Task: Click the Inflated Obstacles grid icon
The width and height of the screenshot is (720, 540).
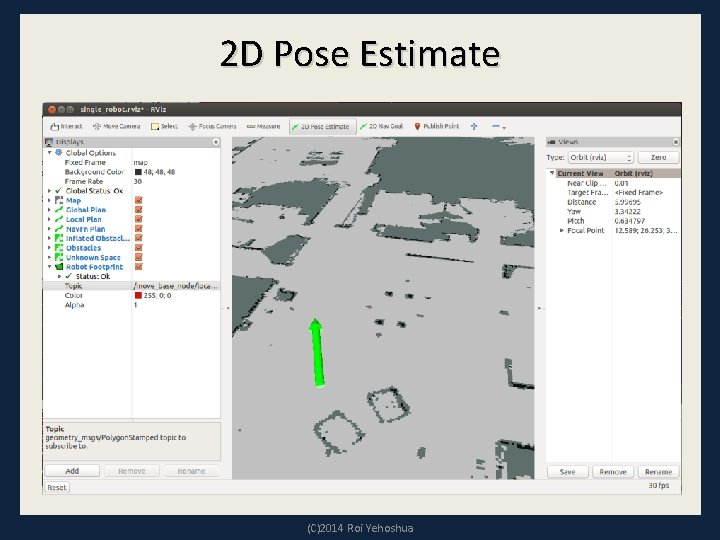Action: point(59,238)
